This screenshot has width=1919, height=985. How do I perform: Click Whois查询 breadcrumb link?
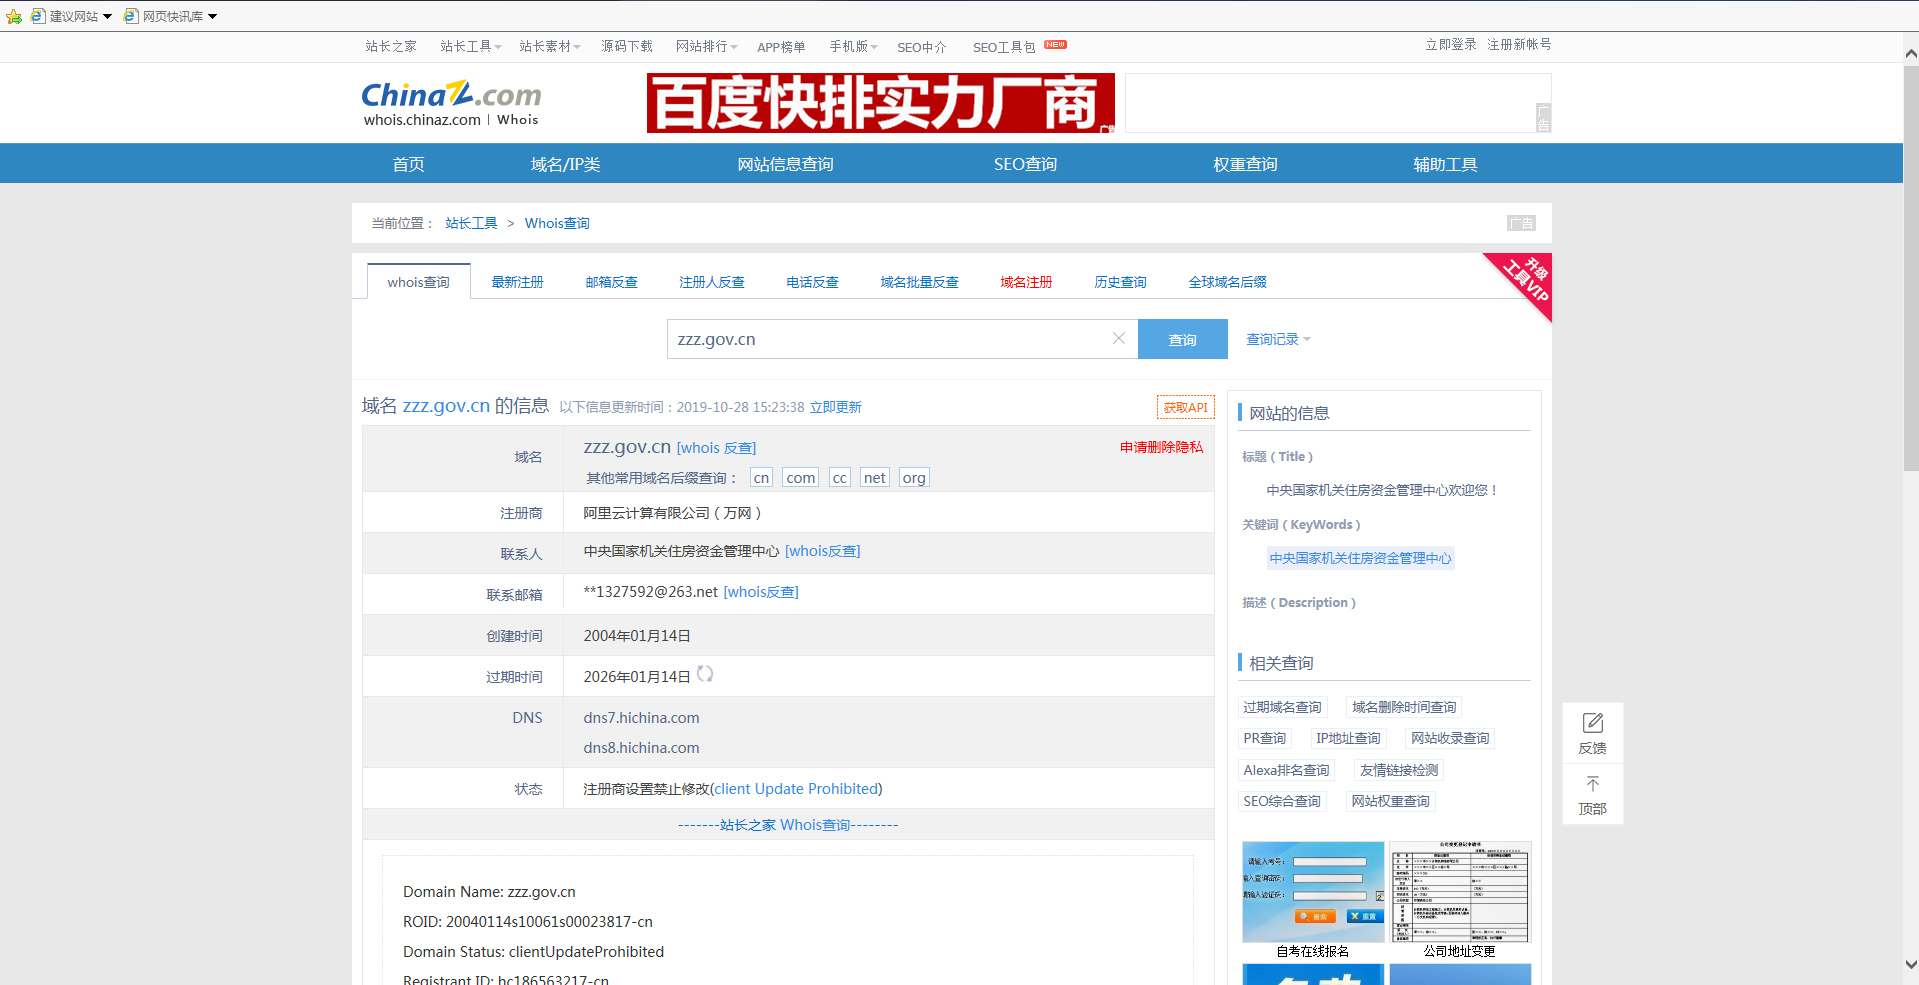pyautogui.click(x=557, y=223)
